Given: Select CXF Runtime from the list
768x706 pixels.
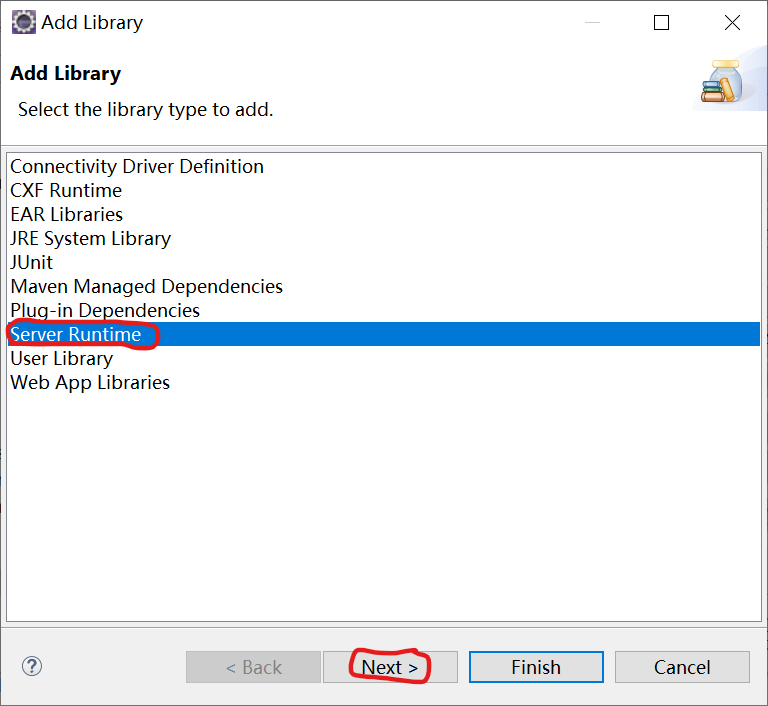Looking at the screenshot, I should [66, 191].
